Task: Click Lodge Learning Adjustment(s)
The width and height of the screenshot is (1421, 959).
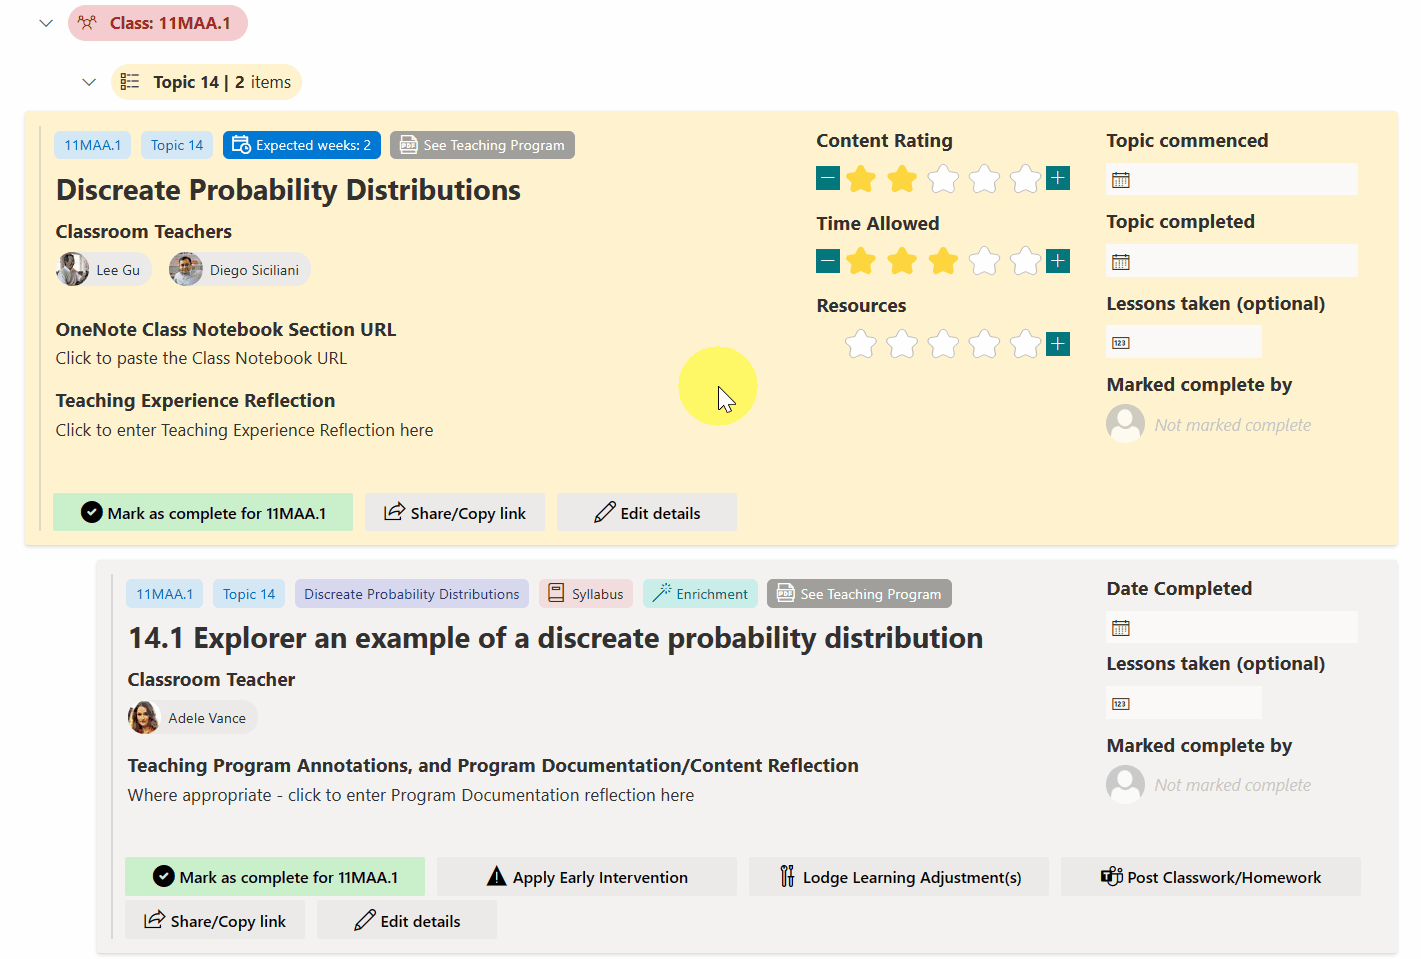Action: 899,876
